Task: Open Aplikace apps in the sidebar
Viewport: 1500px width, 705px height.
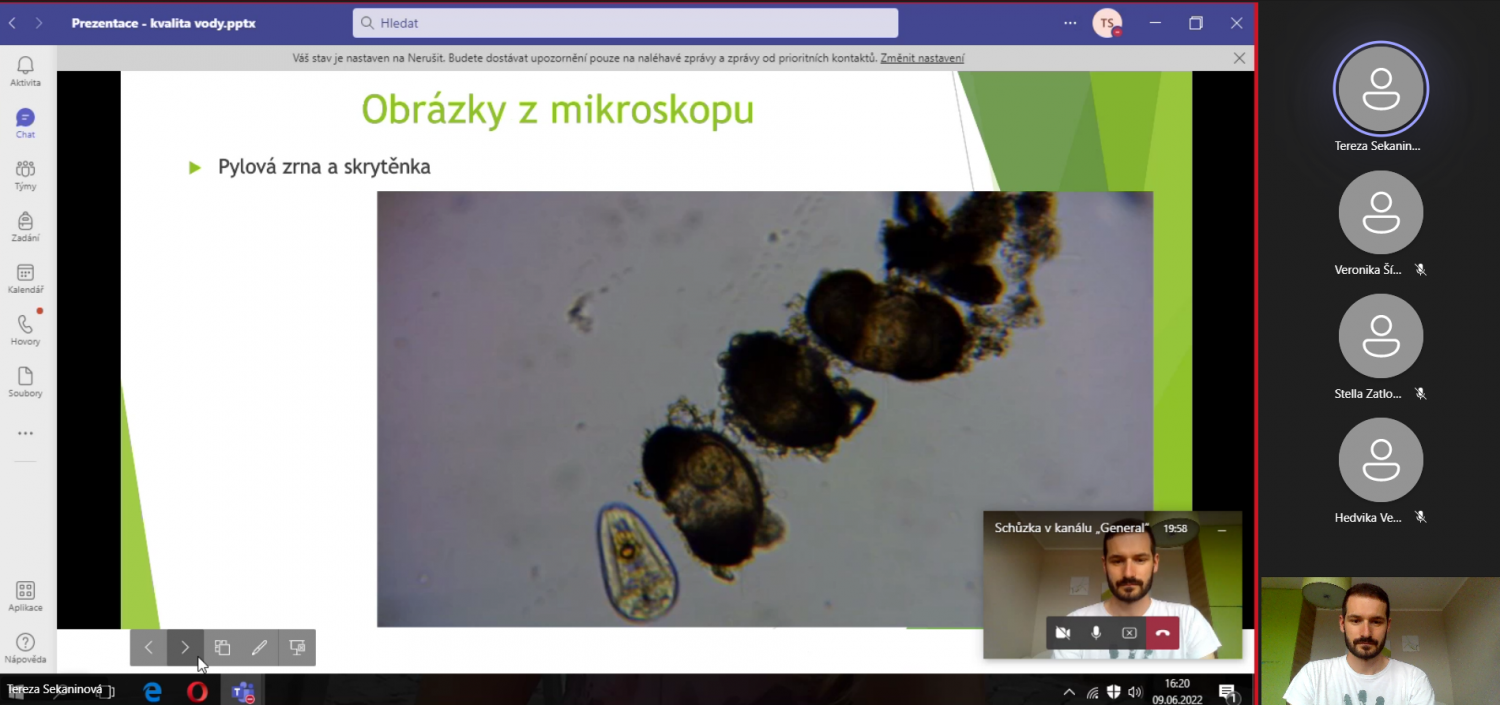Action: pos(25,597)
